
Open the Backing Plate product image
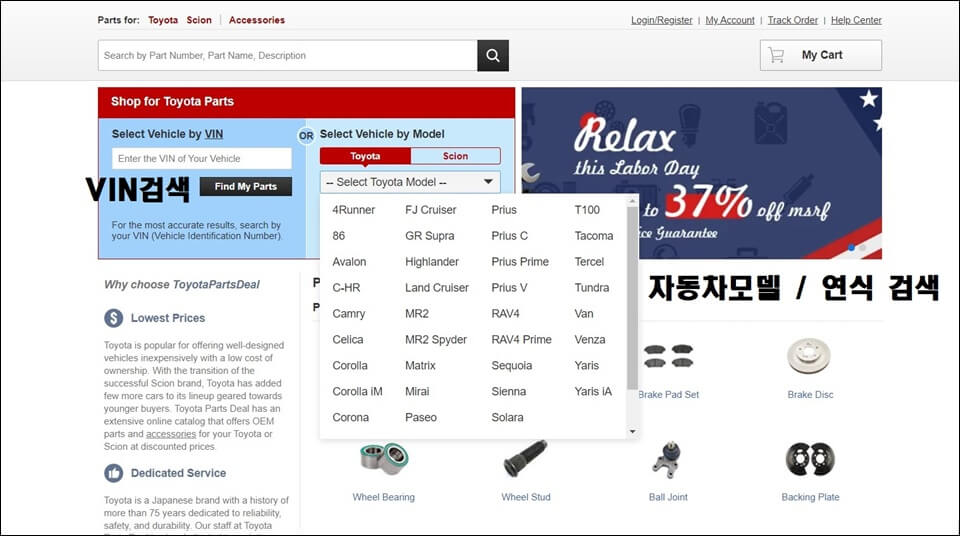click(x=810, y=459)
